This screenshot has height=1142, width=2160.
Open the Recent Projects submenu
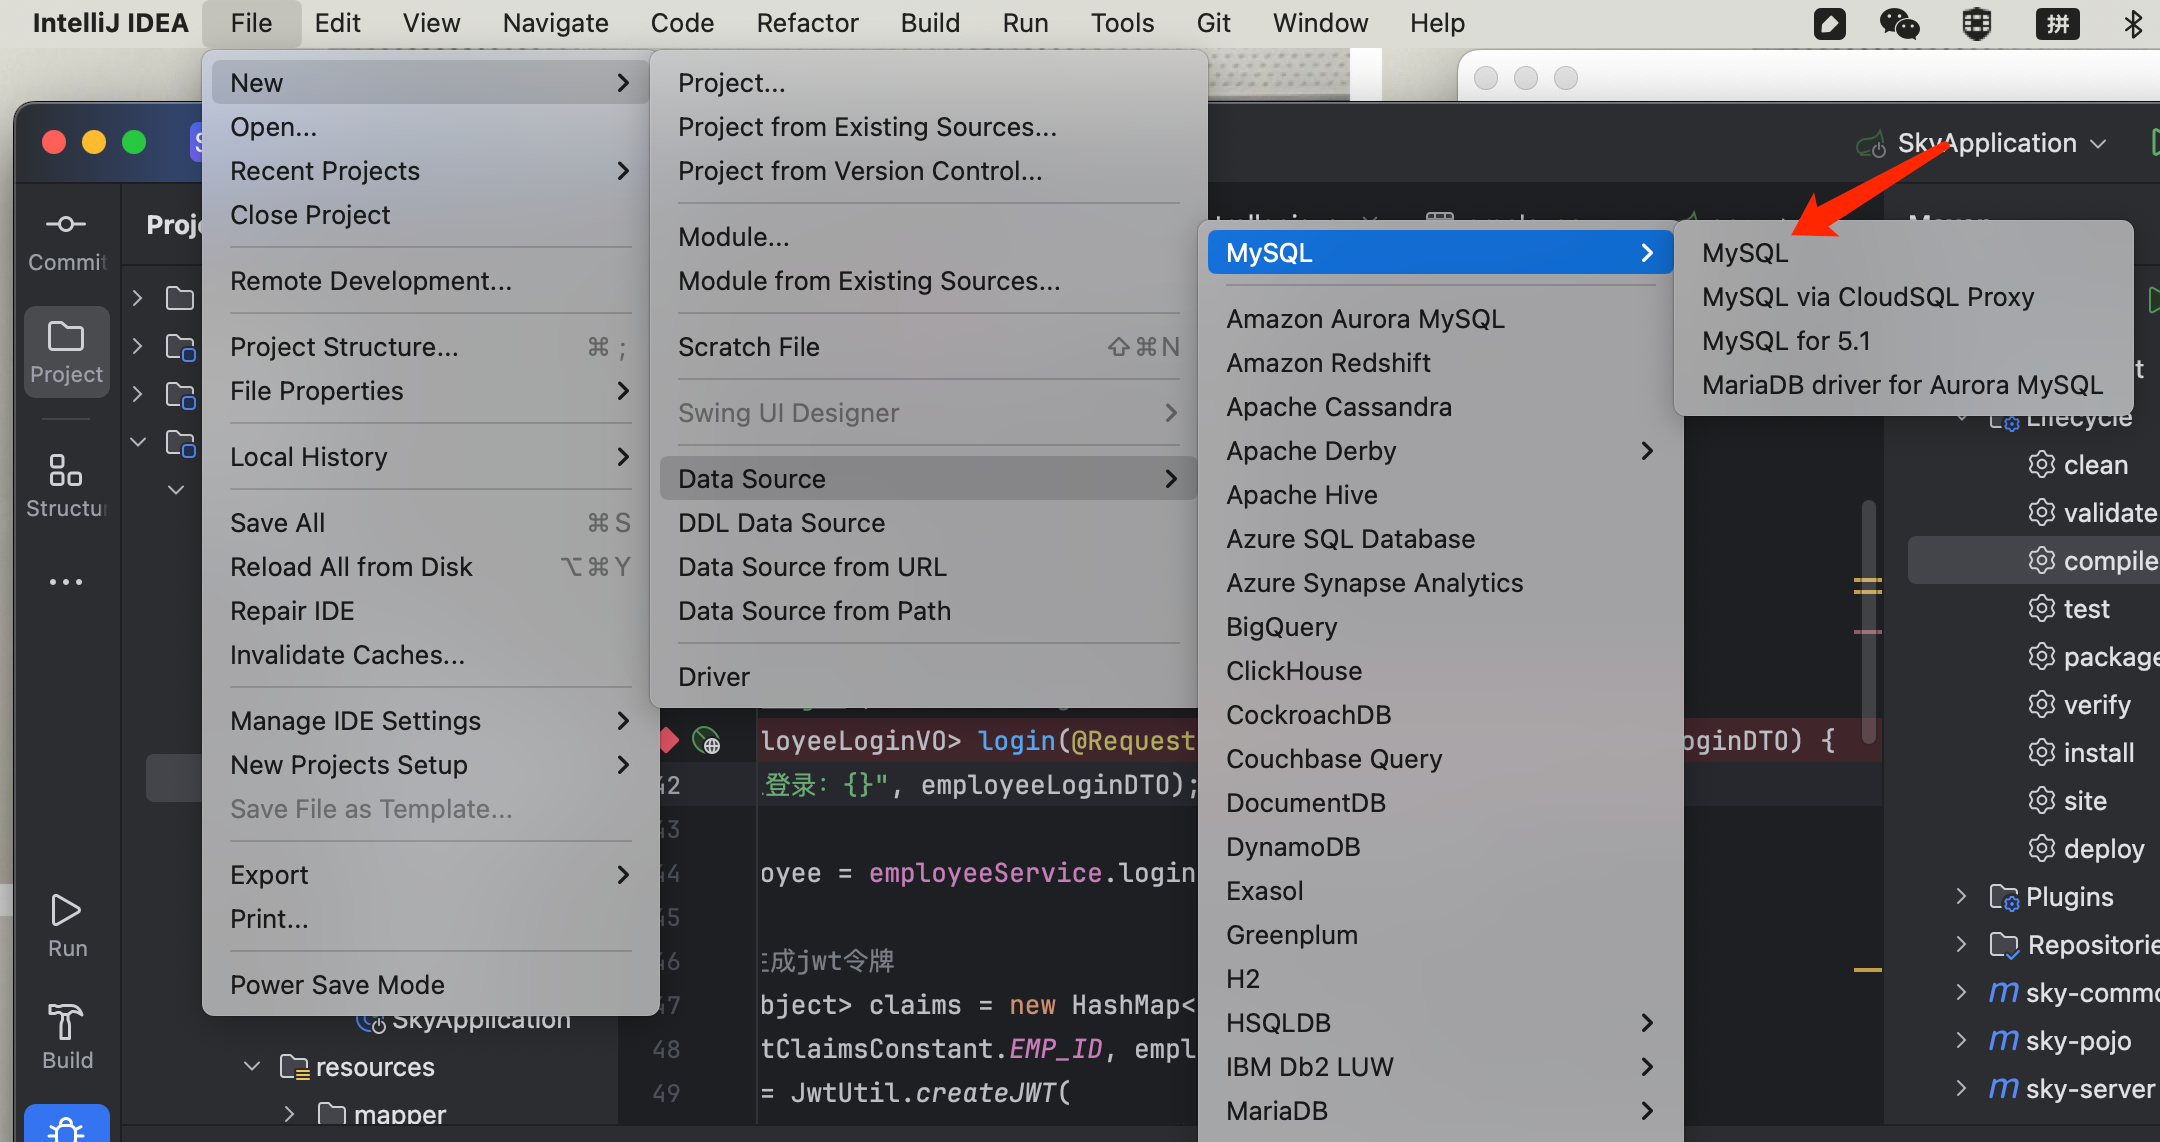[430, 171]
